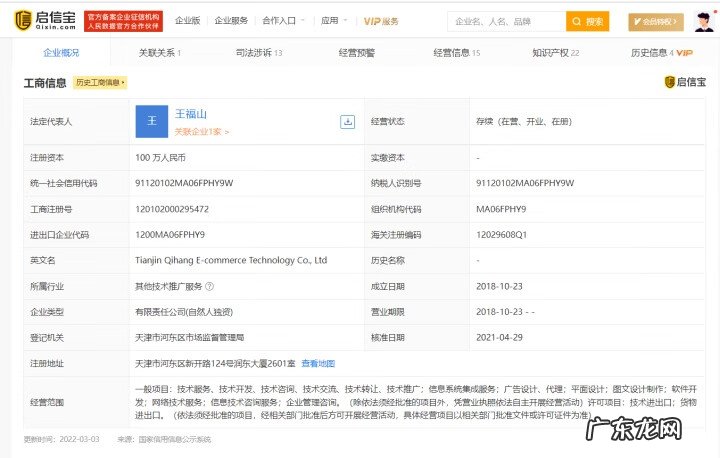Click the 经营范围 description text
Image resolution: width=720 pixels, height=458 pixels.
tap(416, 402)
